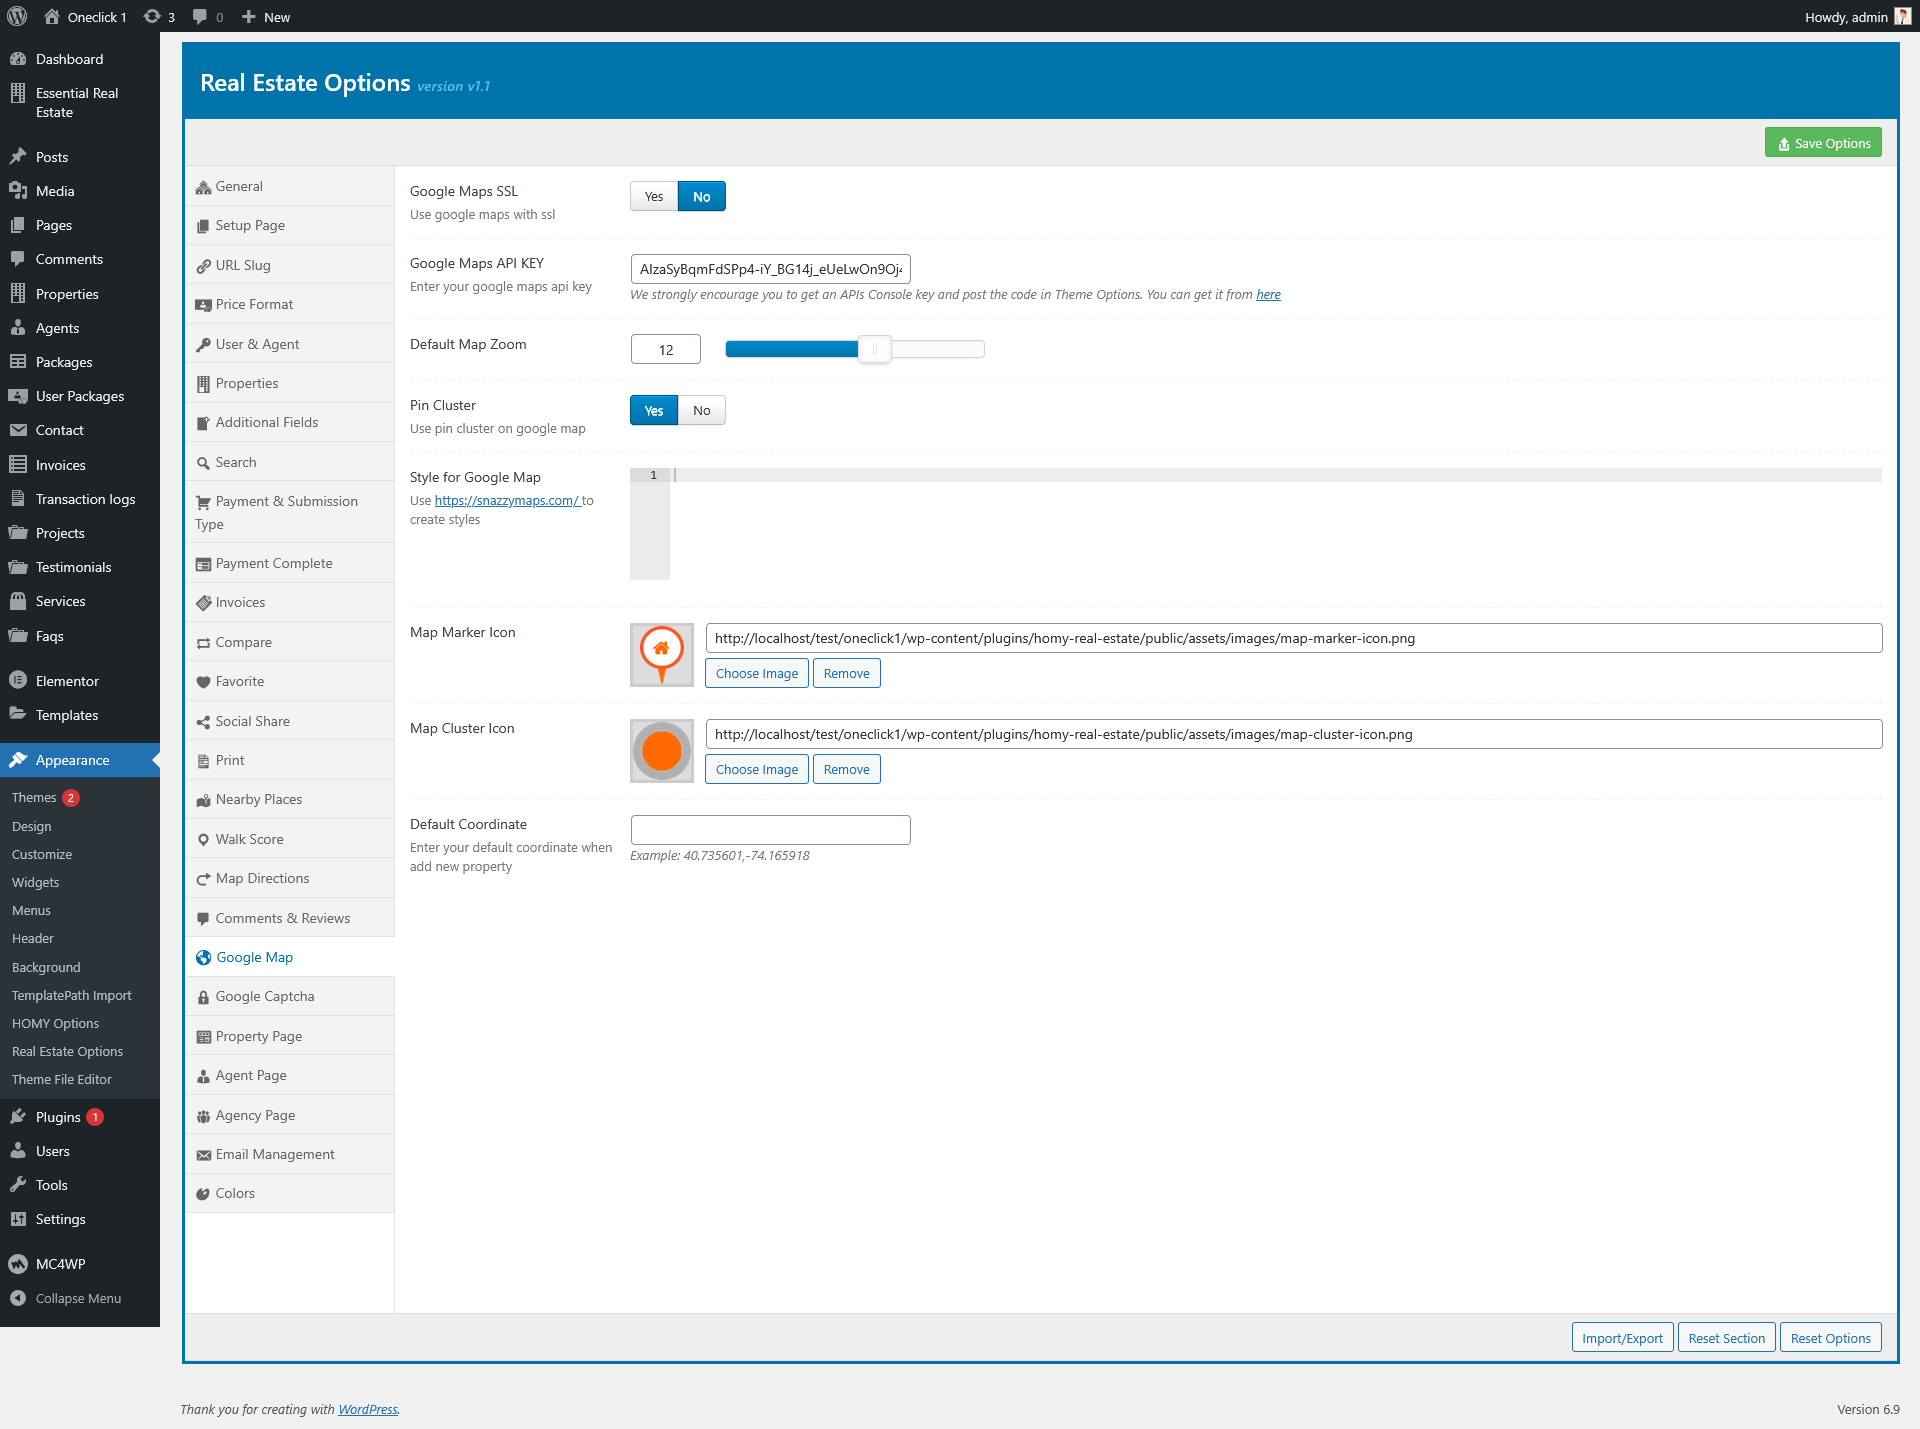Set Google Maps SSL to No

pos(702,196)
